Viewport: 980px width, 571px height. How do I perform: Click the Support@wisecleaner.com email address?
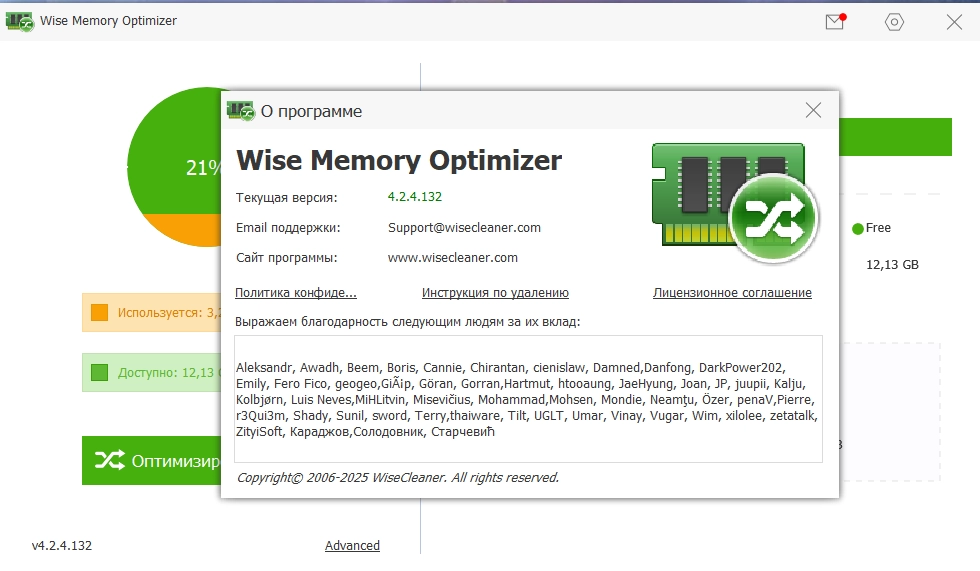click(464, 227)
